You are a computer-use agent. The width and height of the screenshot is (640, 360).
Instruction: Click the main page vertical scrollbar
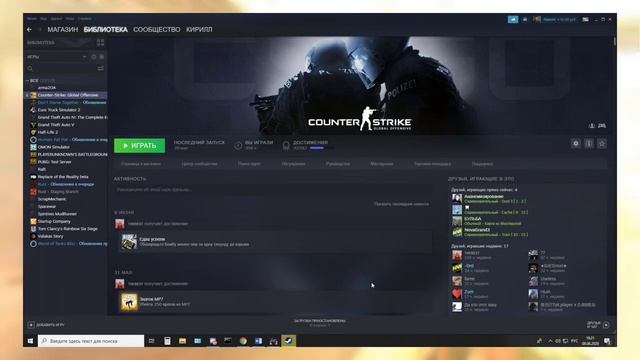(x=614, y=41)
